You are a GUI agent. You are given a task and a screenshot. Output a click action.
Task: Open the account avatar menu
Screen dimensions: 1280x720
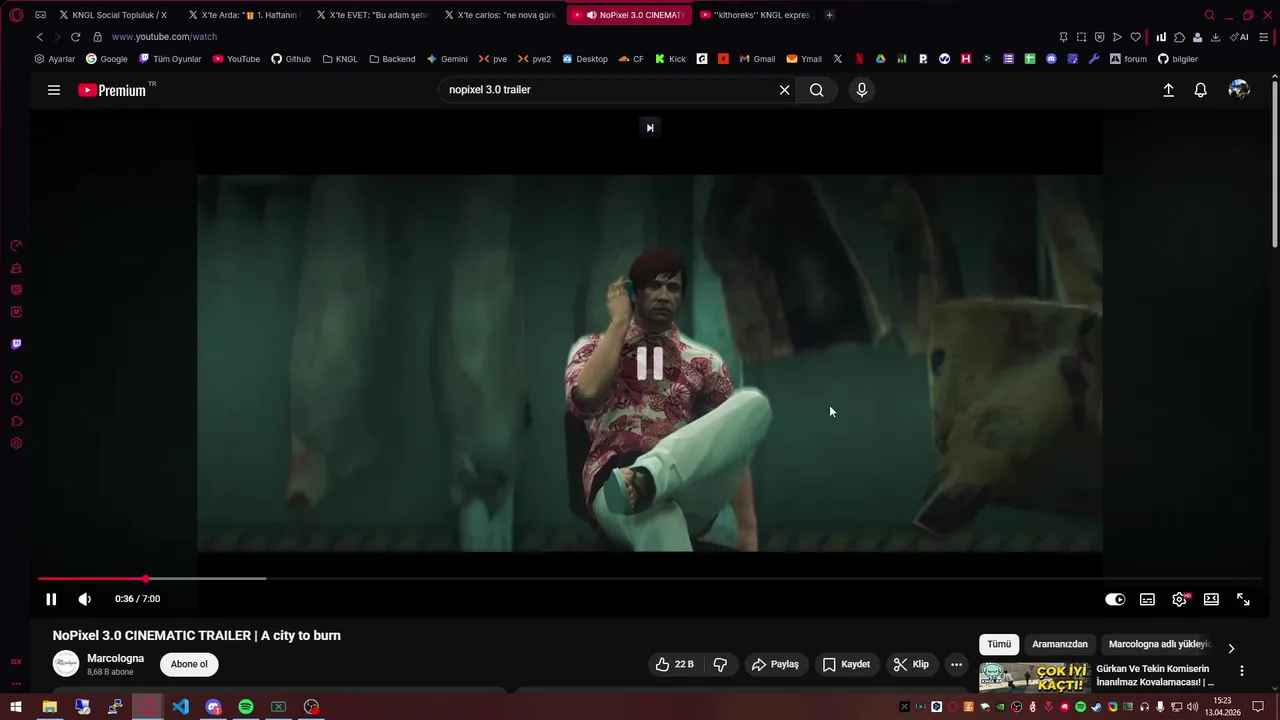[x=1239, y=90]
